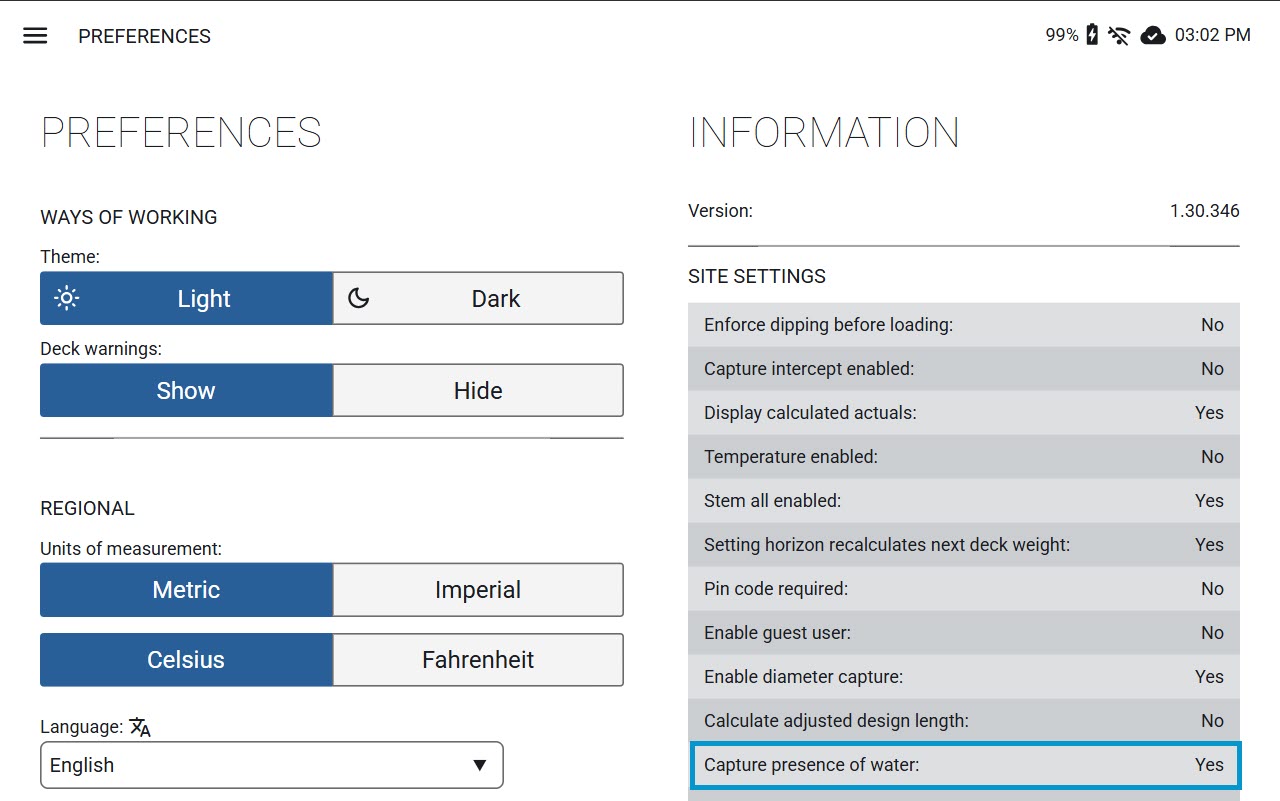Click the battery charging status icon
This screenshot has width=1280, height=801.
tap(1092, 35)
